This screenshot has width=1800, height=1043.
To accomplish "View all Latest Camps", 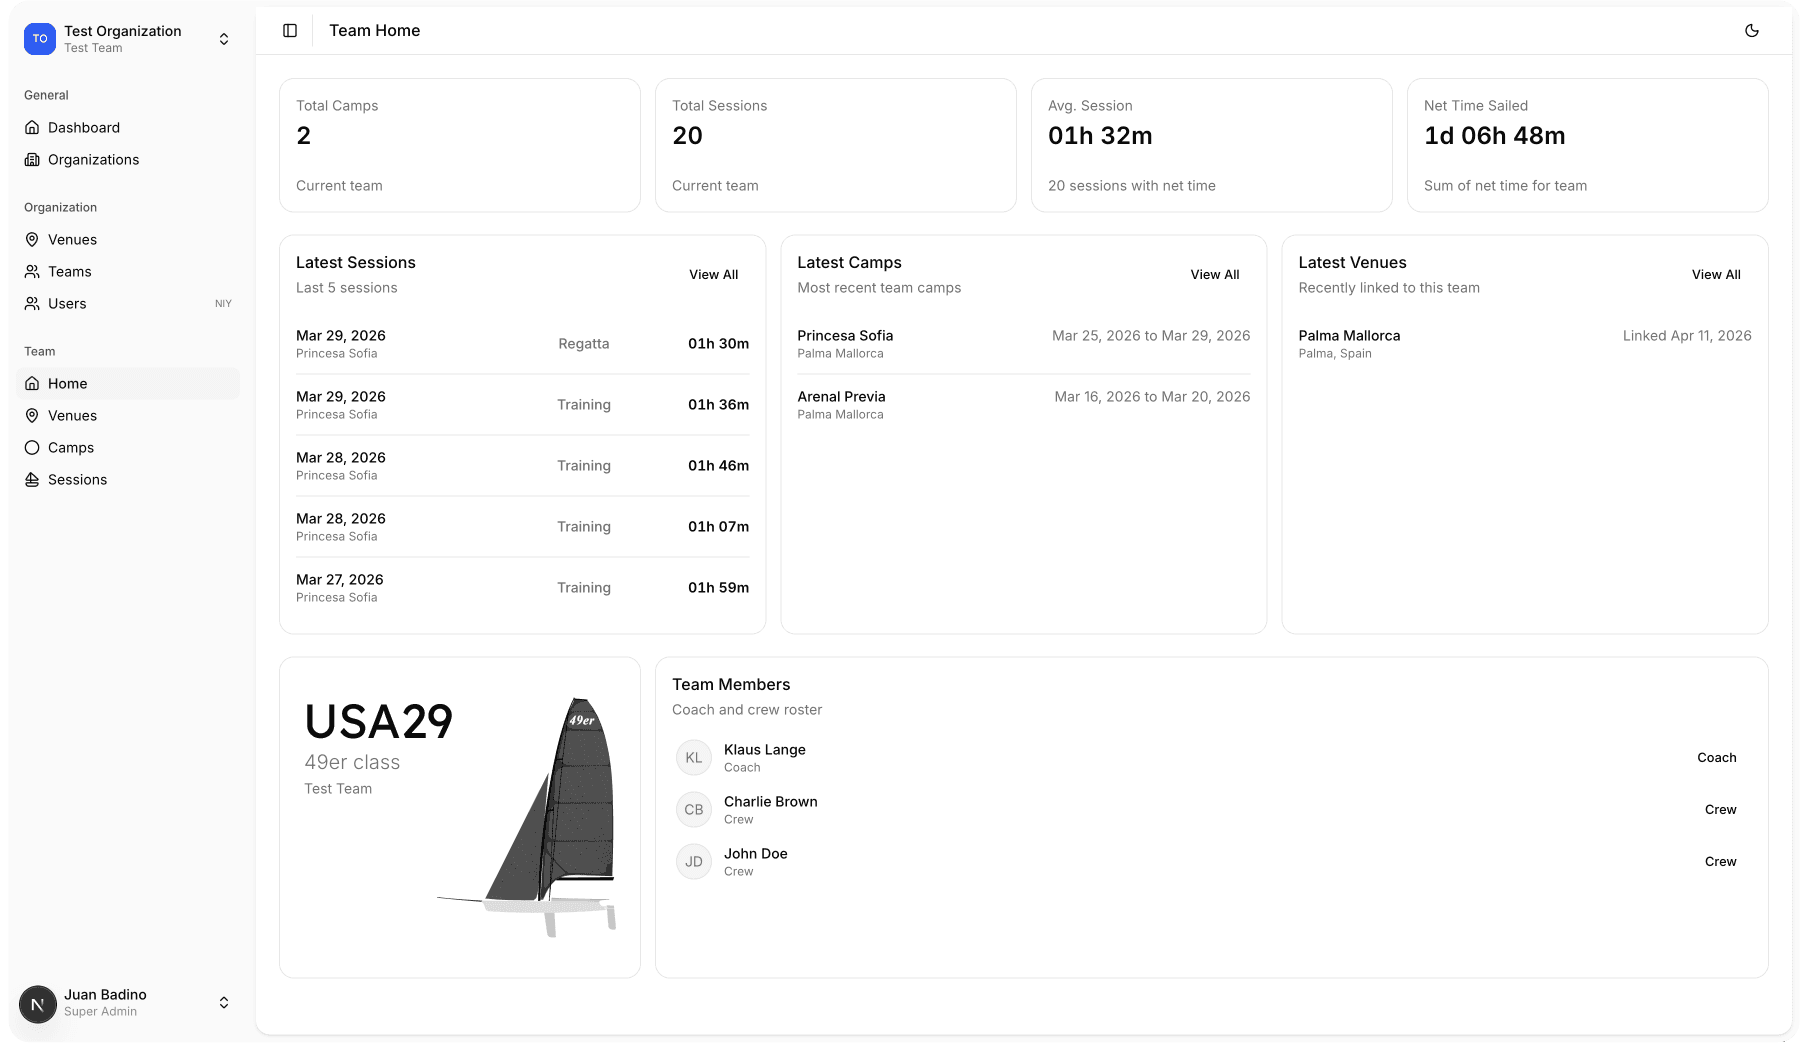I will [1214, 275].
